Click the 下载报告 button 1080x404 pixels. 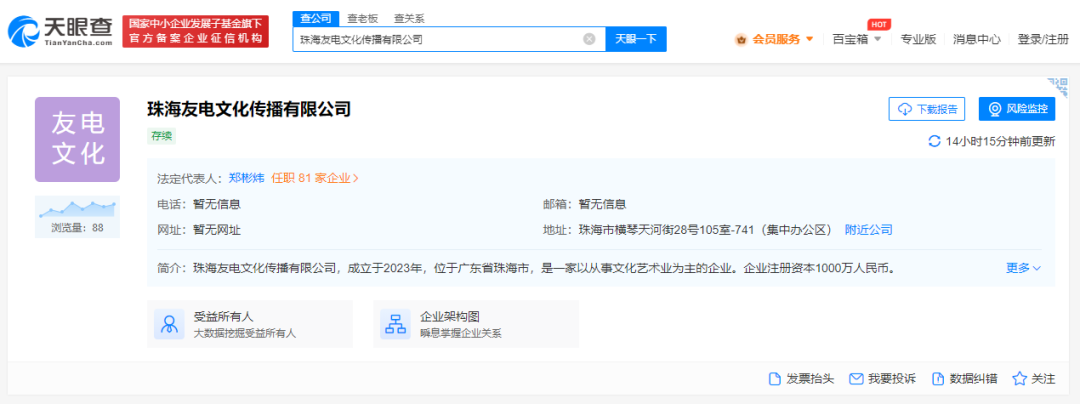[927, 109]
